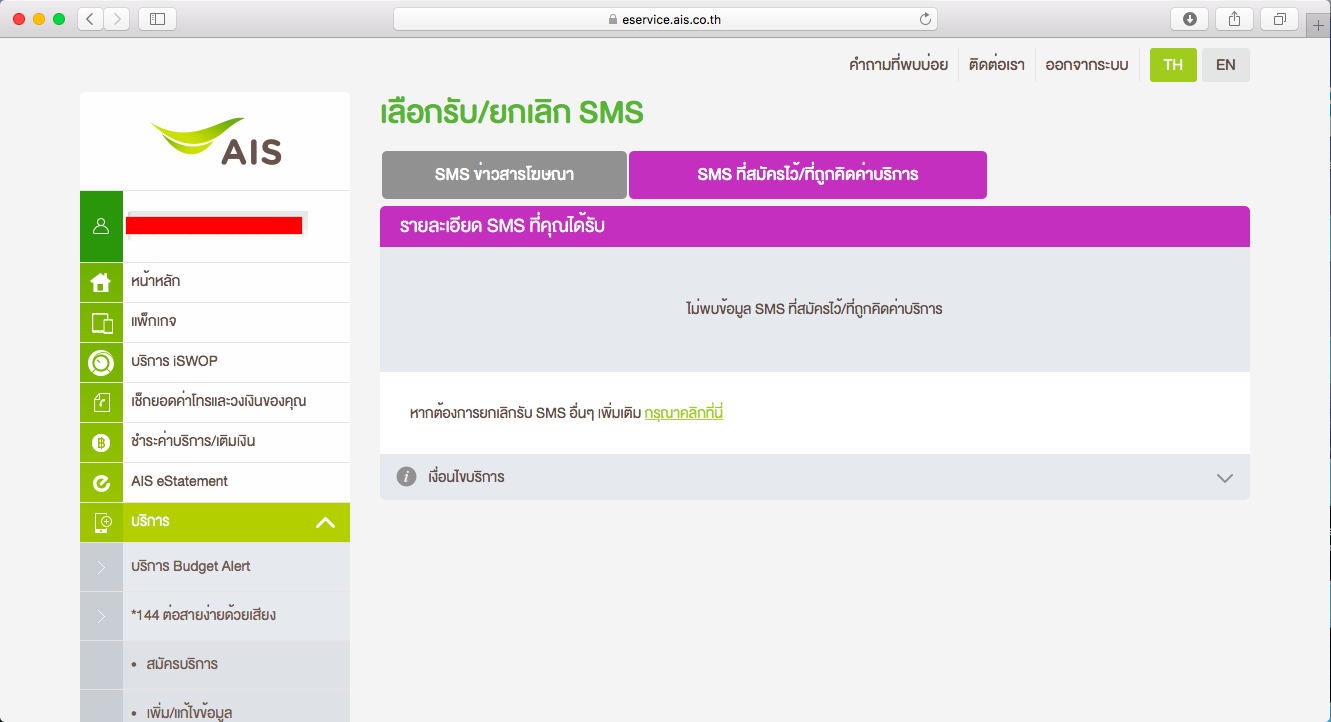This screenshot has height=722, width=1331.
Task: Click the package devices icon beside แพ็กเกจ
Action: click(101, 322)
